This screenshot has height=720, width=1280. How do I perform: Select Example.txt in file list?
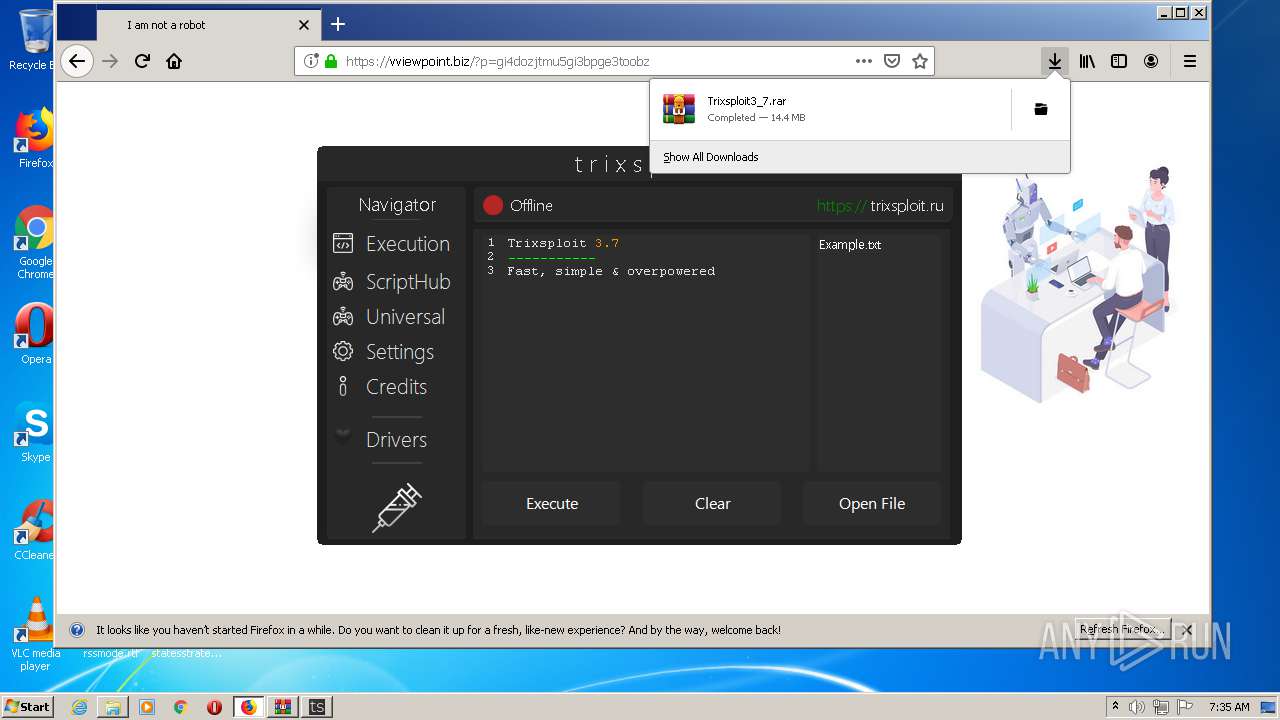point(850,244)
